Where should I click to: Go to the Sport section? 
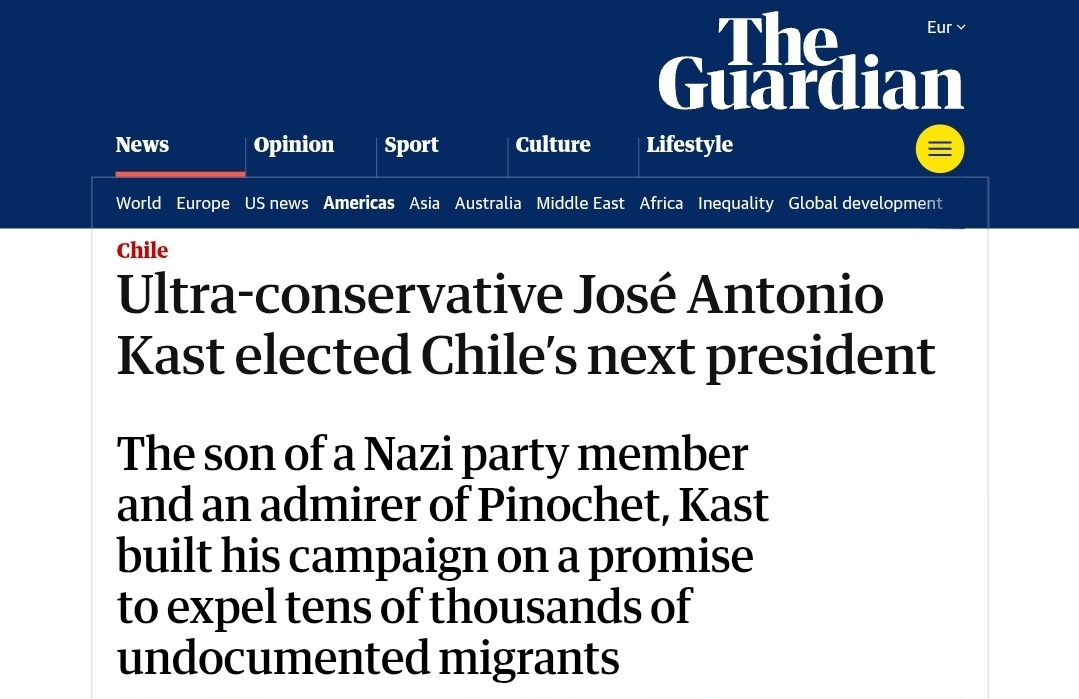[411, 145]
